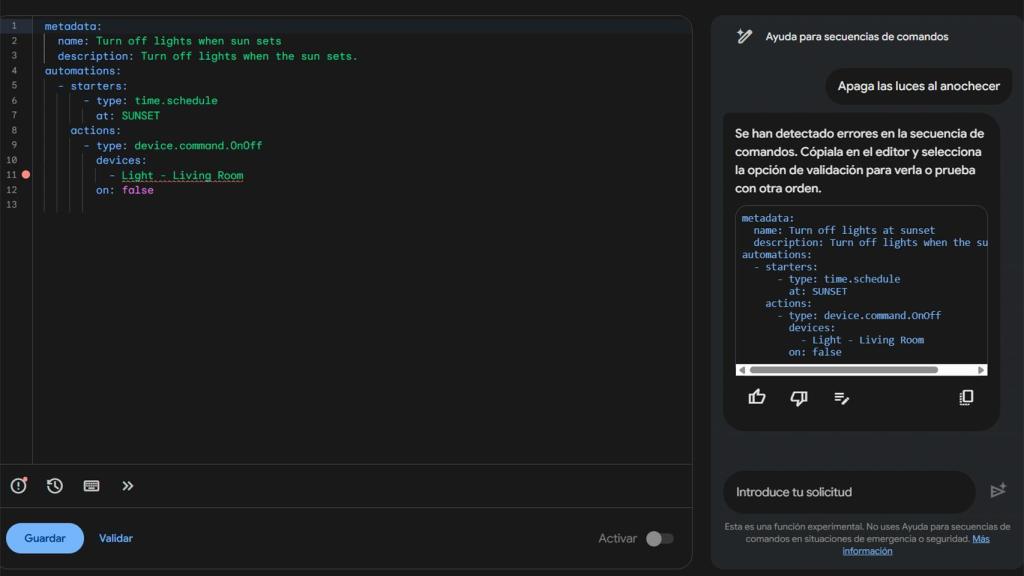Insert the suggested code into the editor

pyautogui.click(x=841, y=398)
